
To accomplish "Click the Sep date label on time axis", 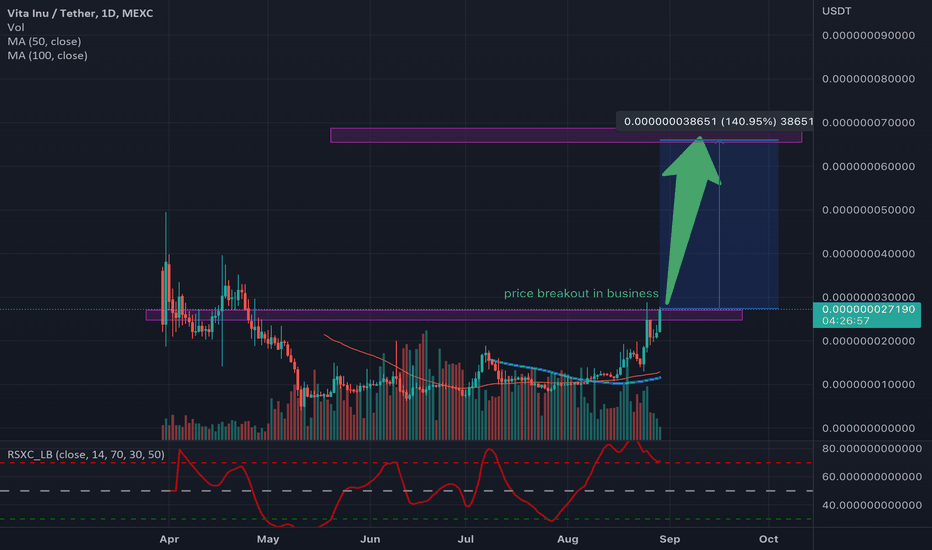I will (x=670, y=539).
